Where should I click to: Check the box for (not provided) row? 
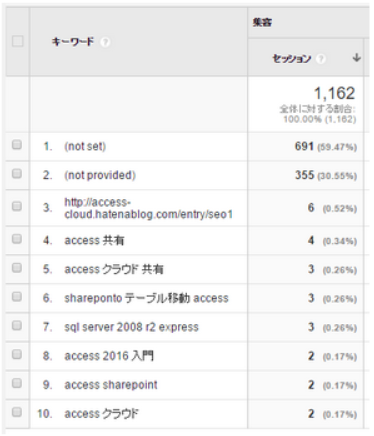(17, 173)
